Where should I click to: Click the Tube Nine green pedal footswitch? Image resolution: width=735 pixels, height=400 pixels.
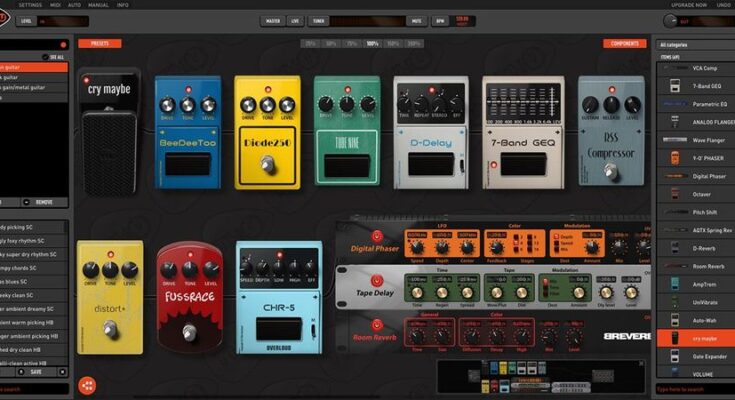[347, 165]
